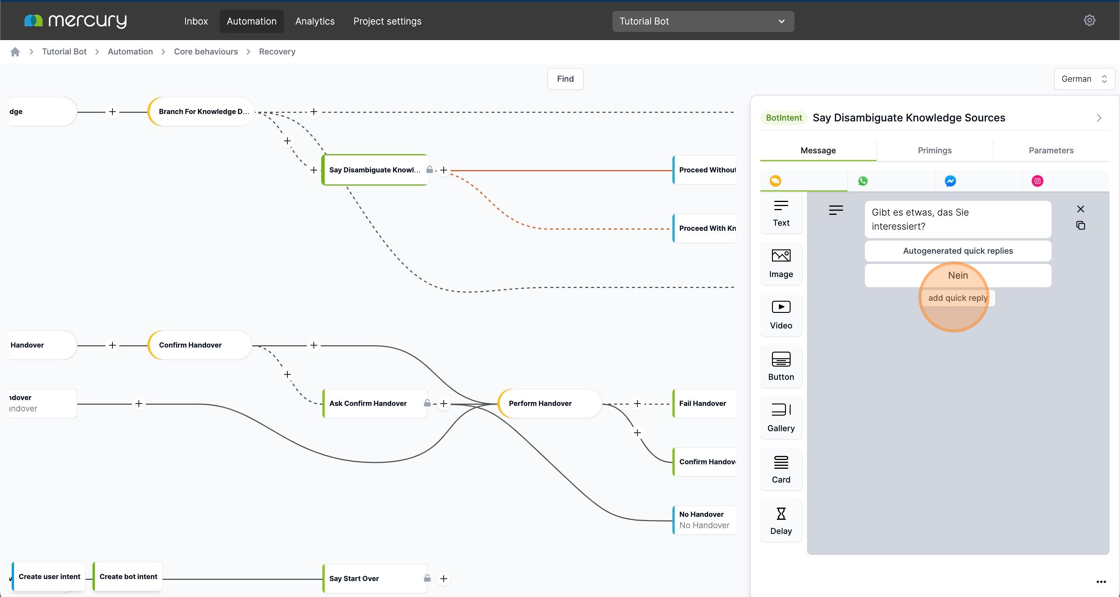1120x597 pixels.
Task: Open the Inbox menu
Action: 196,21
